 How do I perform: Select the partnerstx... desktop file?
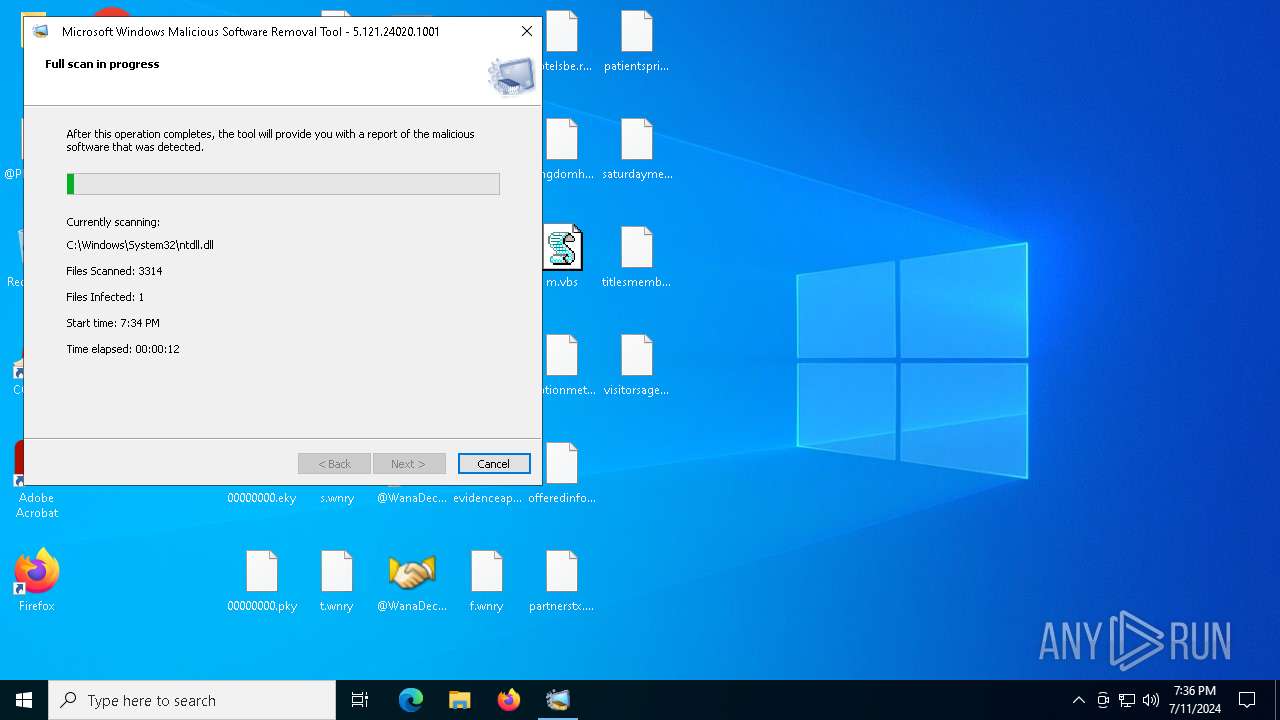pos(561,582)
